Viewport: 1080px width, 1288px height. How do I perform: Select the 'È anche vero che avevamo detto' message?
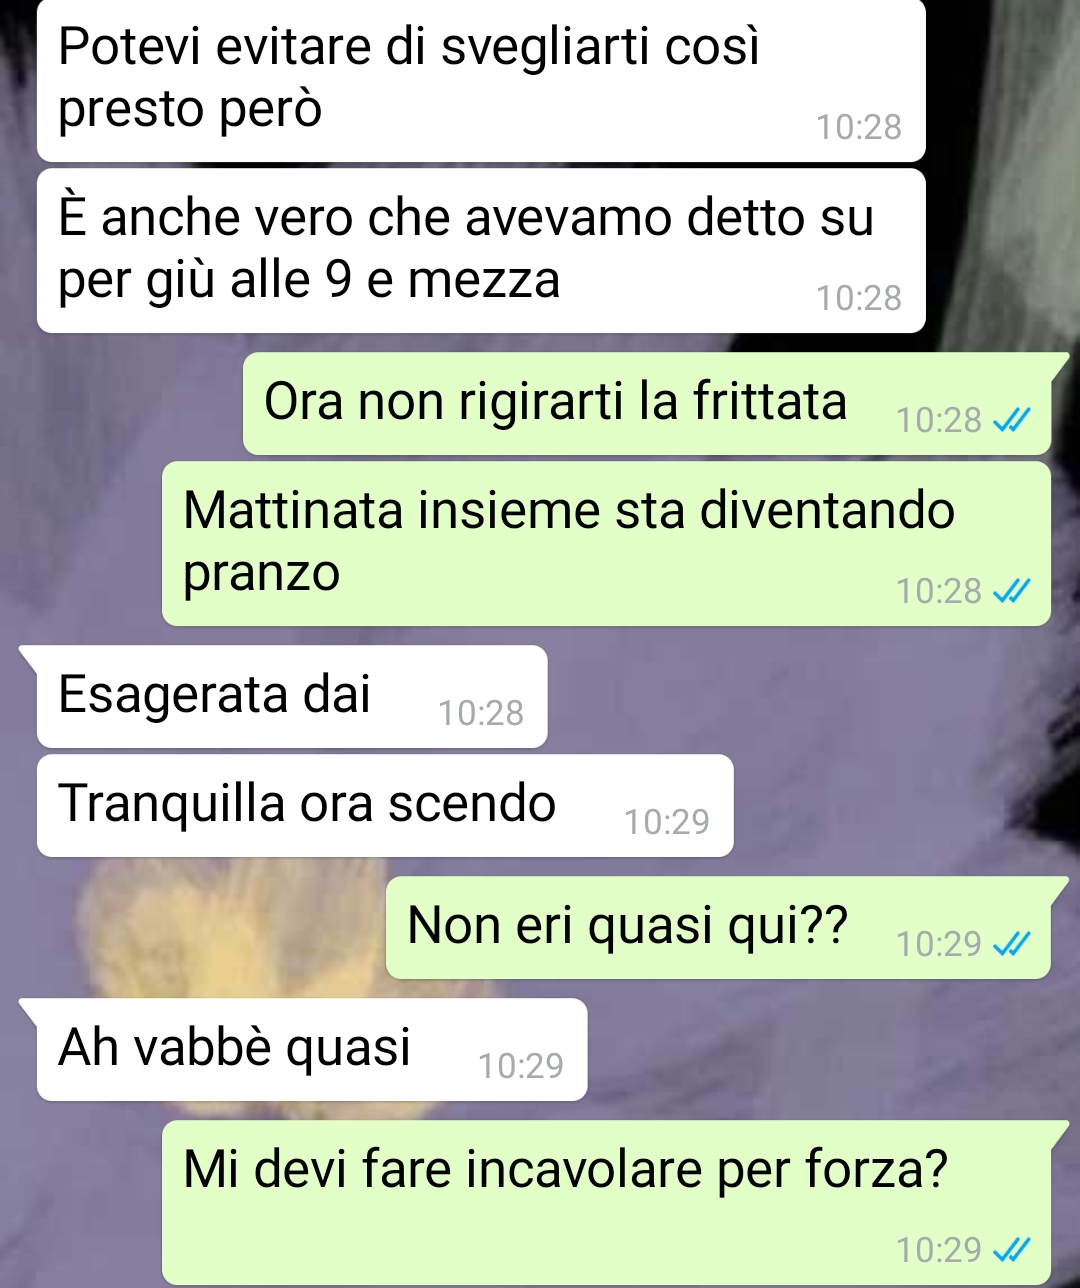(481, 251)
